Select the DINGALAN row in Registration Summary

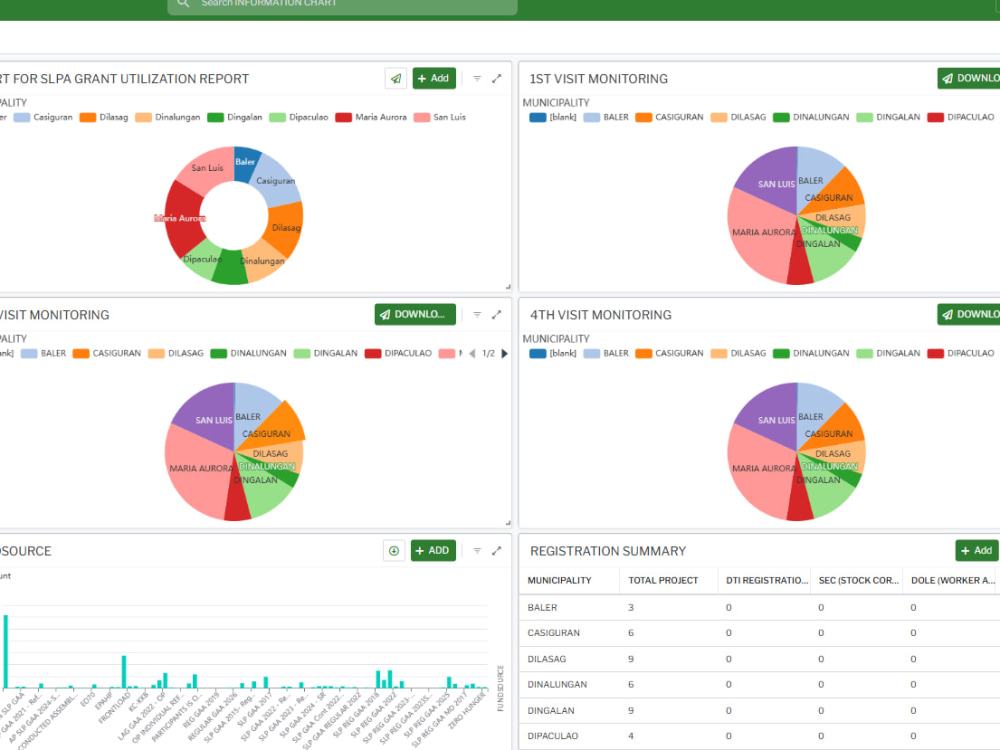point(760,710)
